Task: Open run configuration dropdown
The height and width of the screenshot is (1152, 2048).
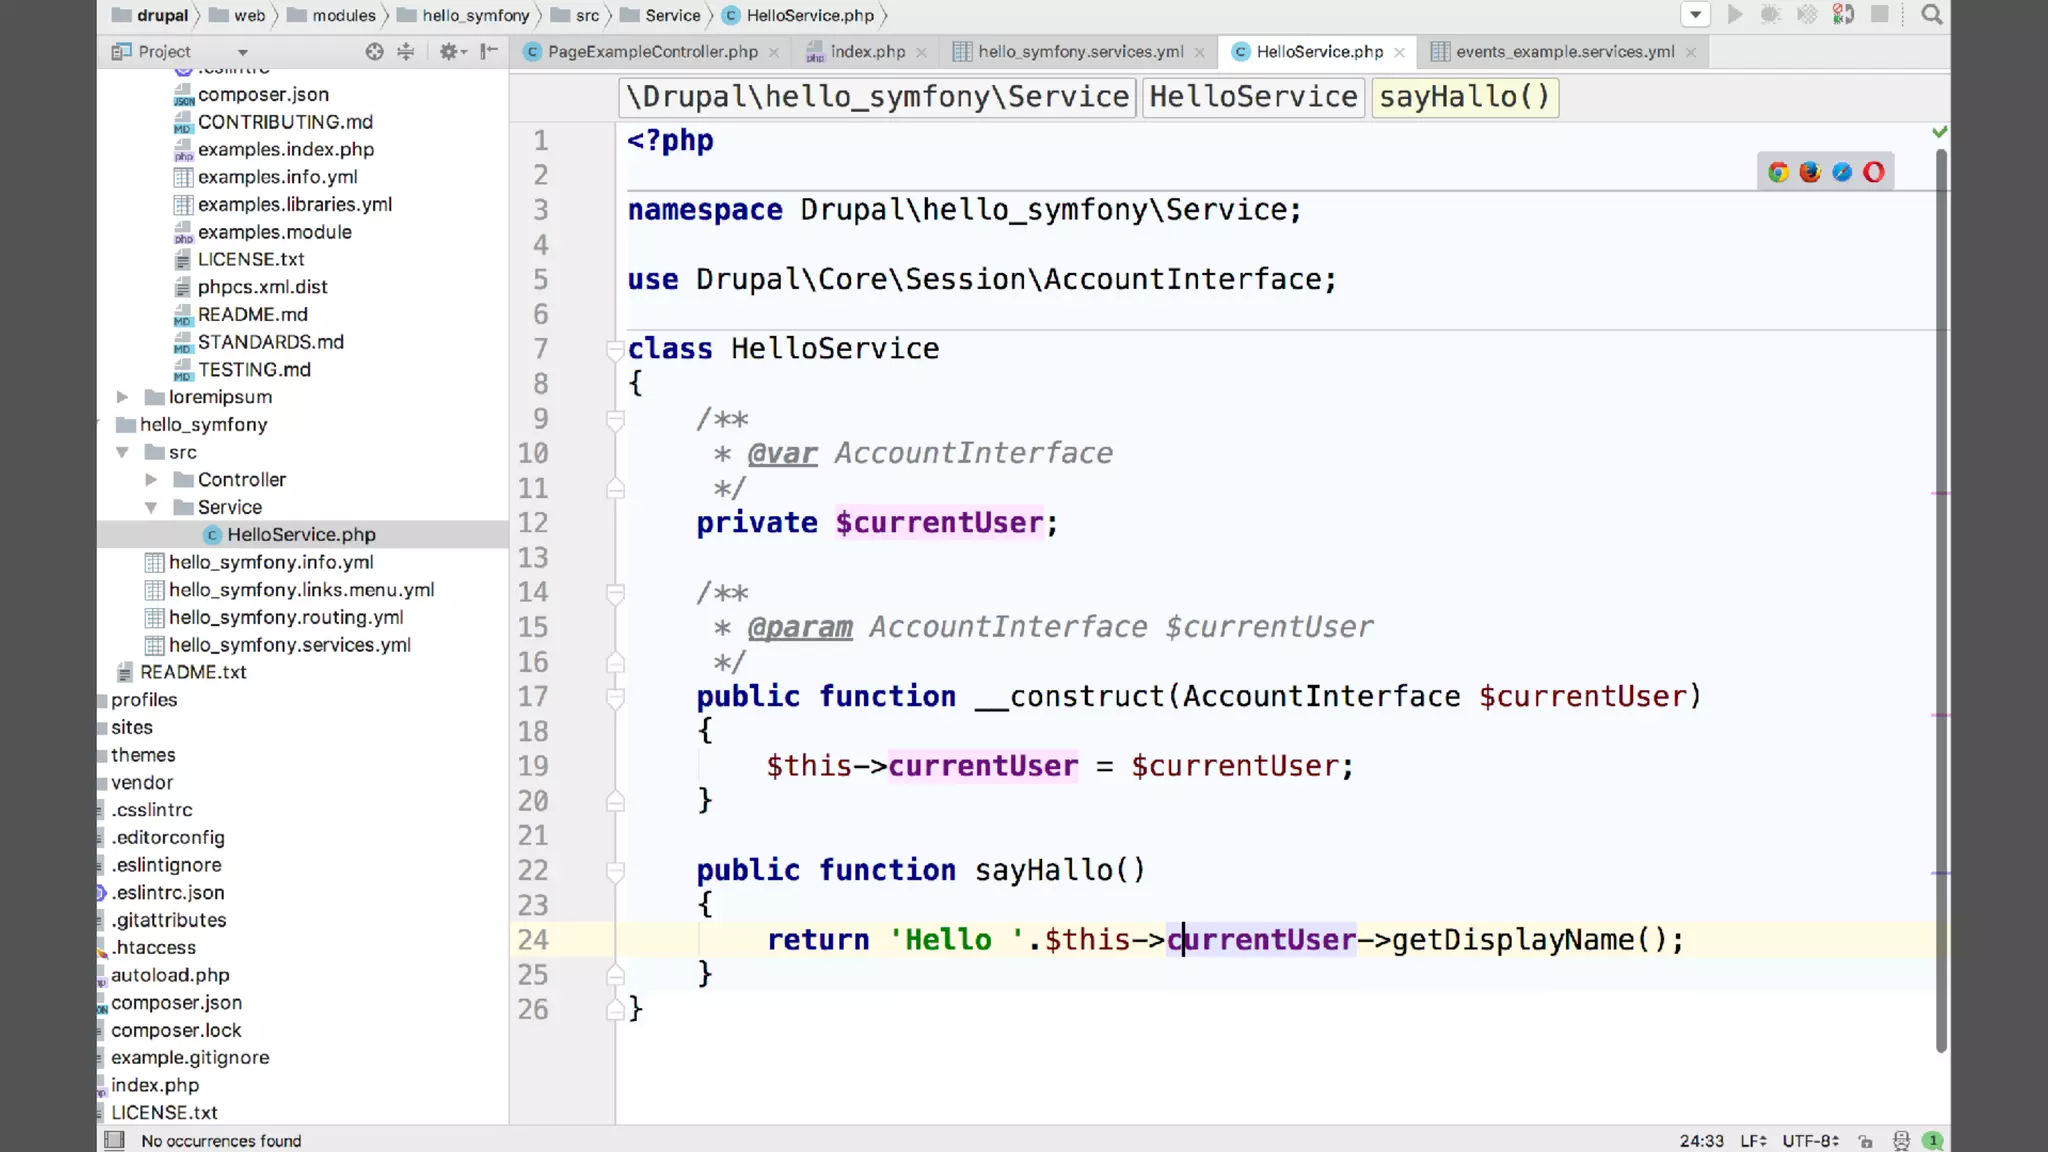Action: click(1695, 15)
